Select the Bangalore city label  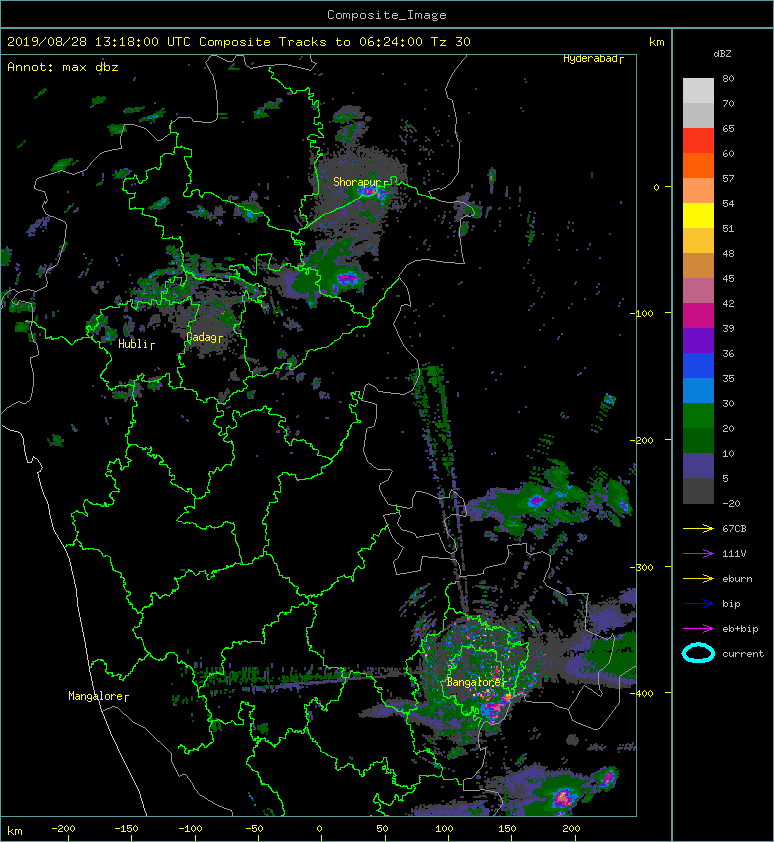point(474,682)
